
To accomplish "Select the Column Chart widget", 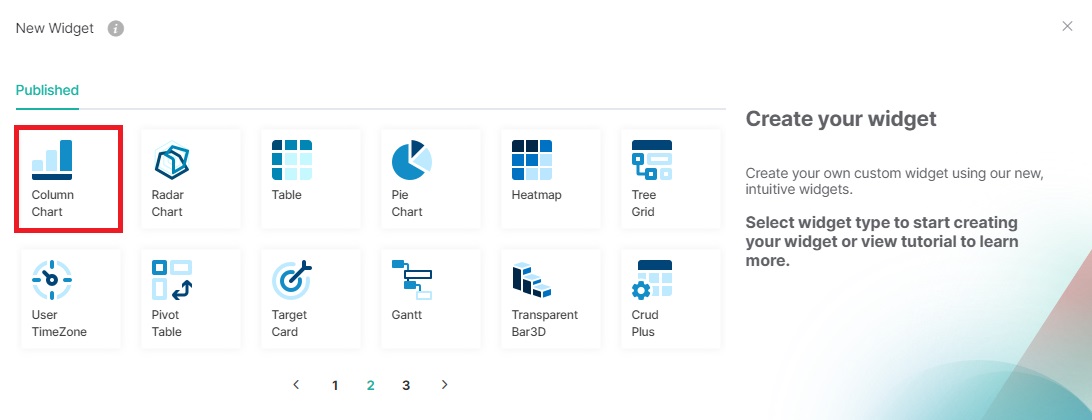I will click(69, 178).
